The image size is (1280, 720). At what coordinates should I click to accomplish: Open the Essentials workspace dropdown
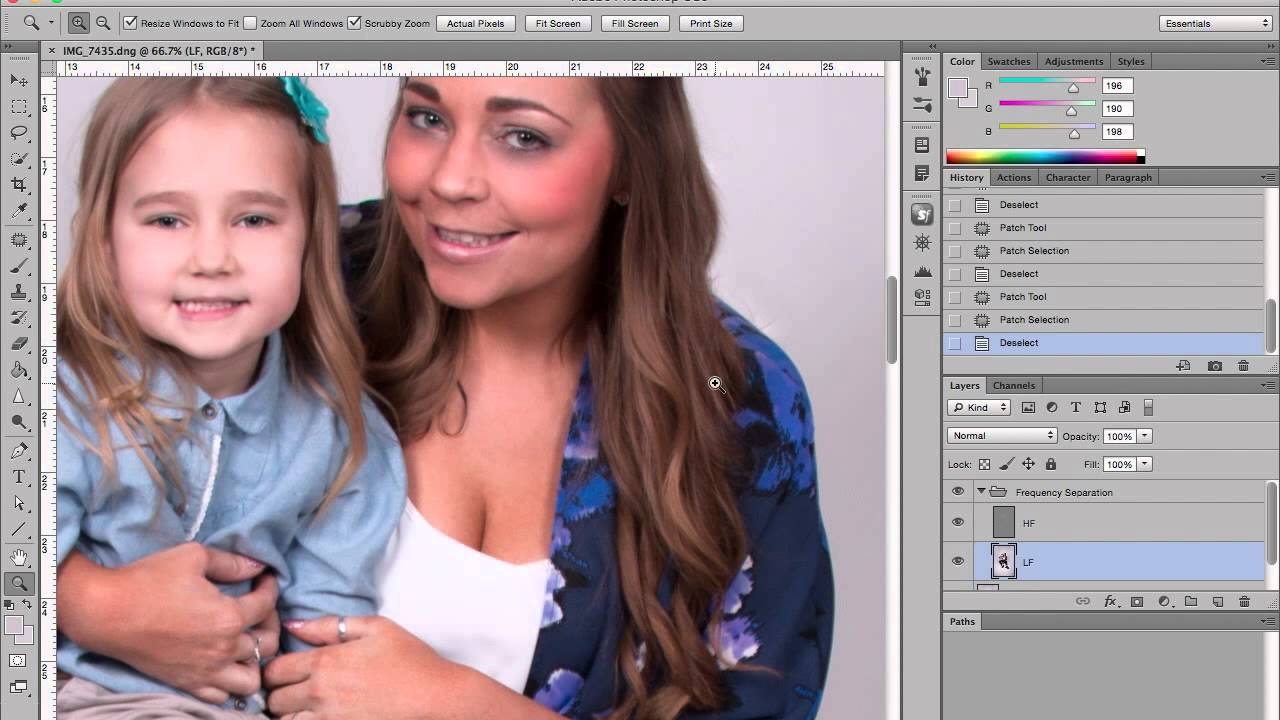click(1215, 23)
